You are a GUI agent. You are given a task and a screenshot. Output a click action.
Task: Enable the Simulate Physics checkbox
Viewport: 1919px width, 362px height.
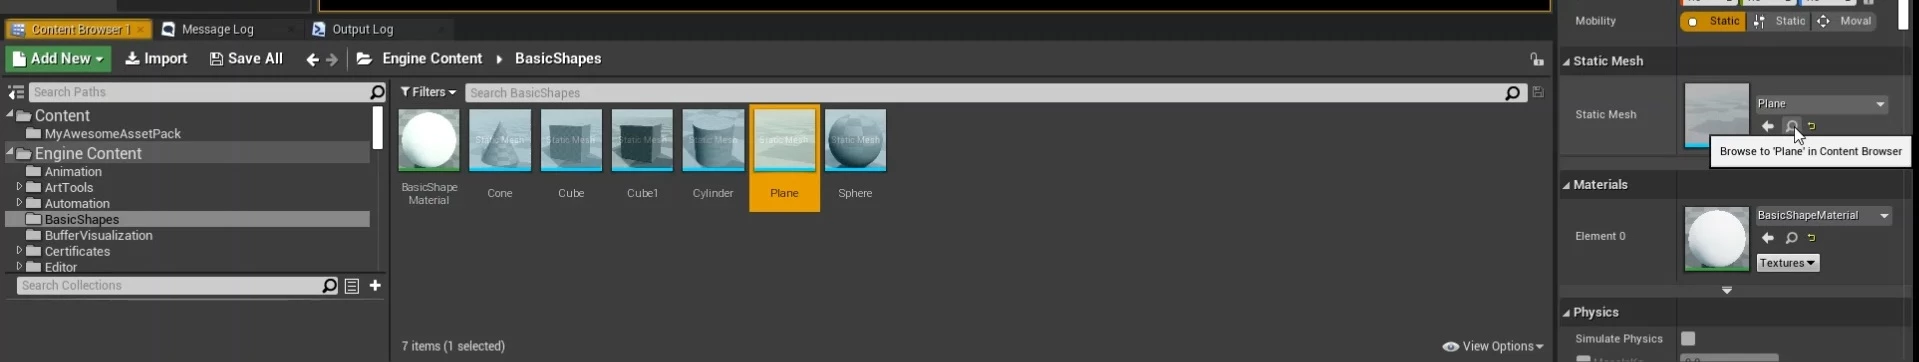tap(1688, 339)
